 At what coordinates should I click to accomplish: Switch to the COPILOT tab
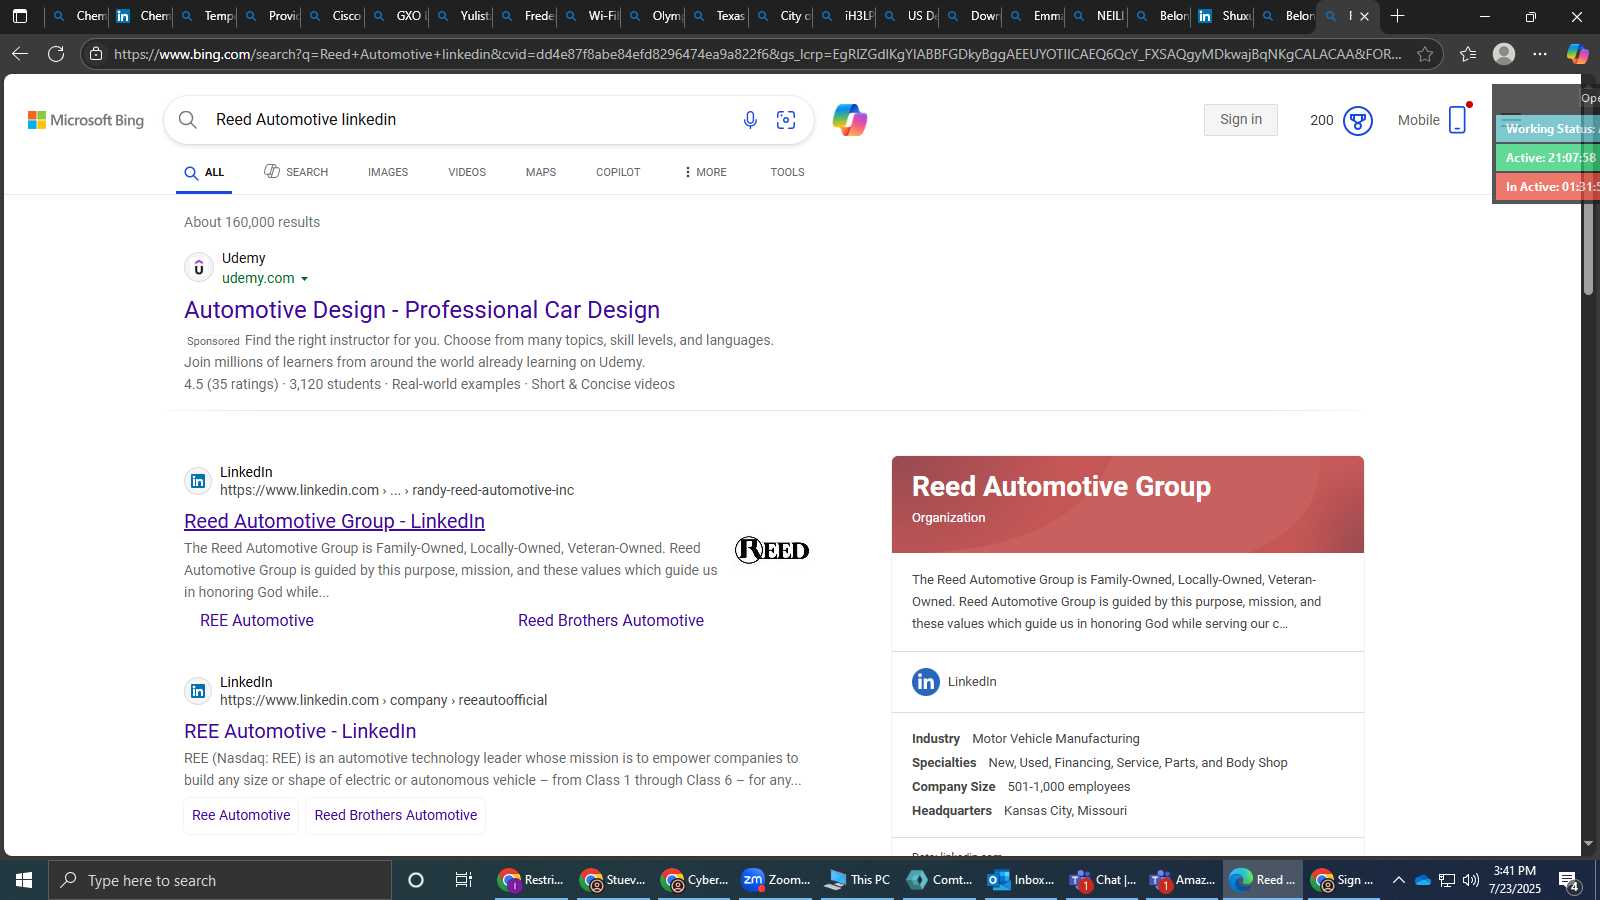[x=618, y=172]
